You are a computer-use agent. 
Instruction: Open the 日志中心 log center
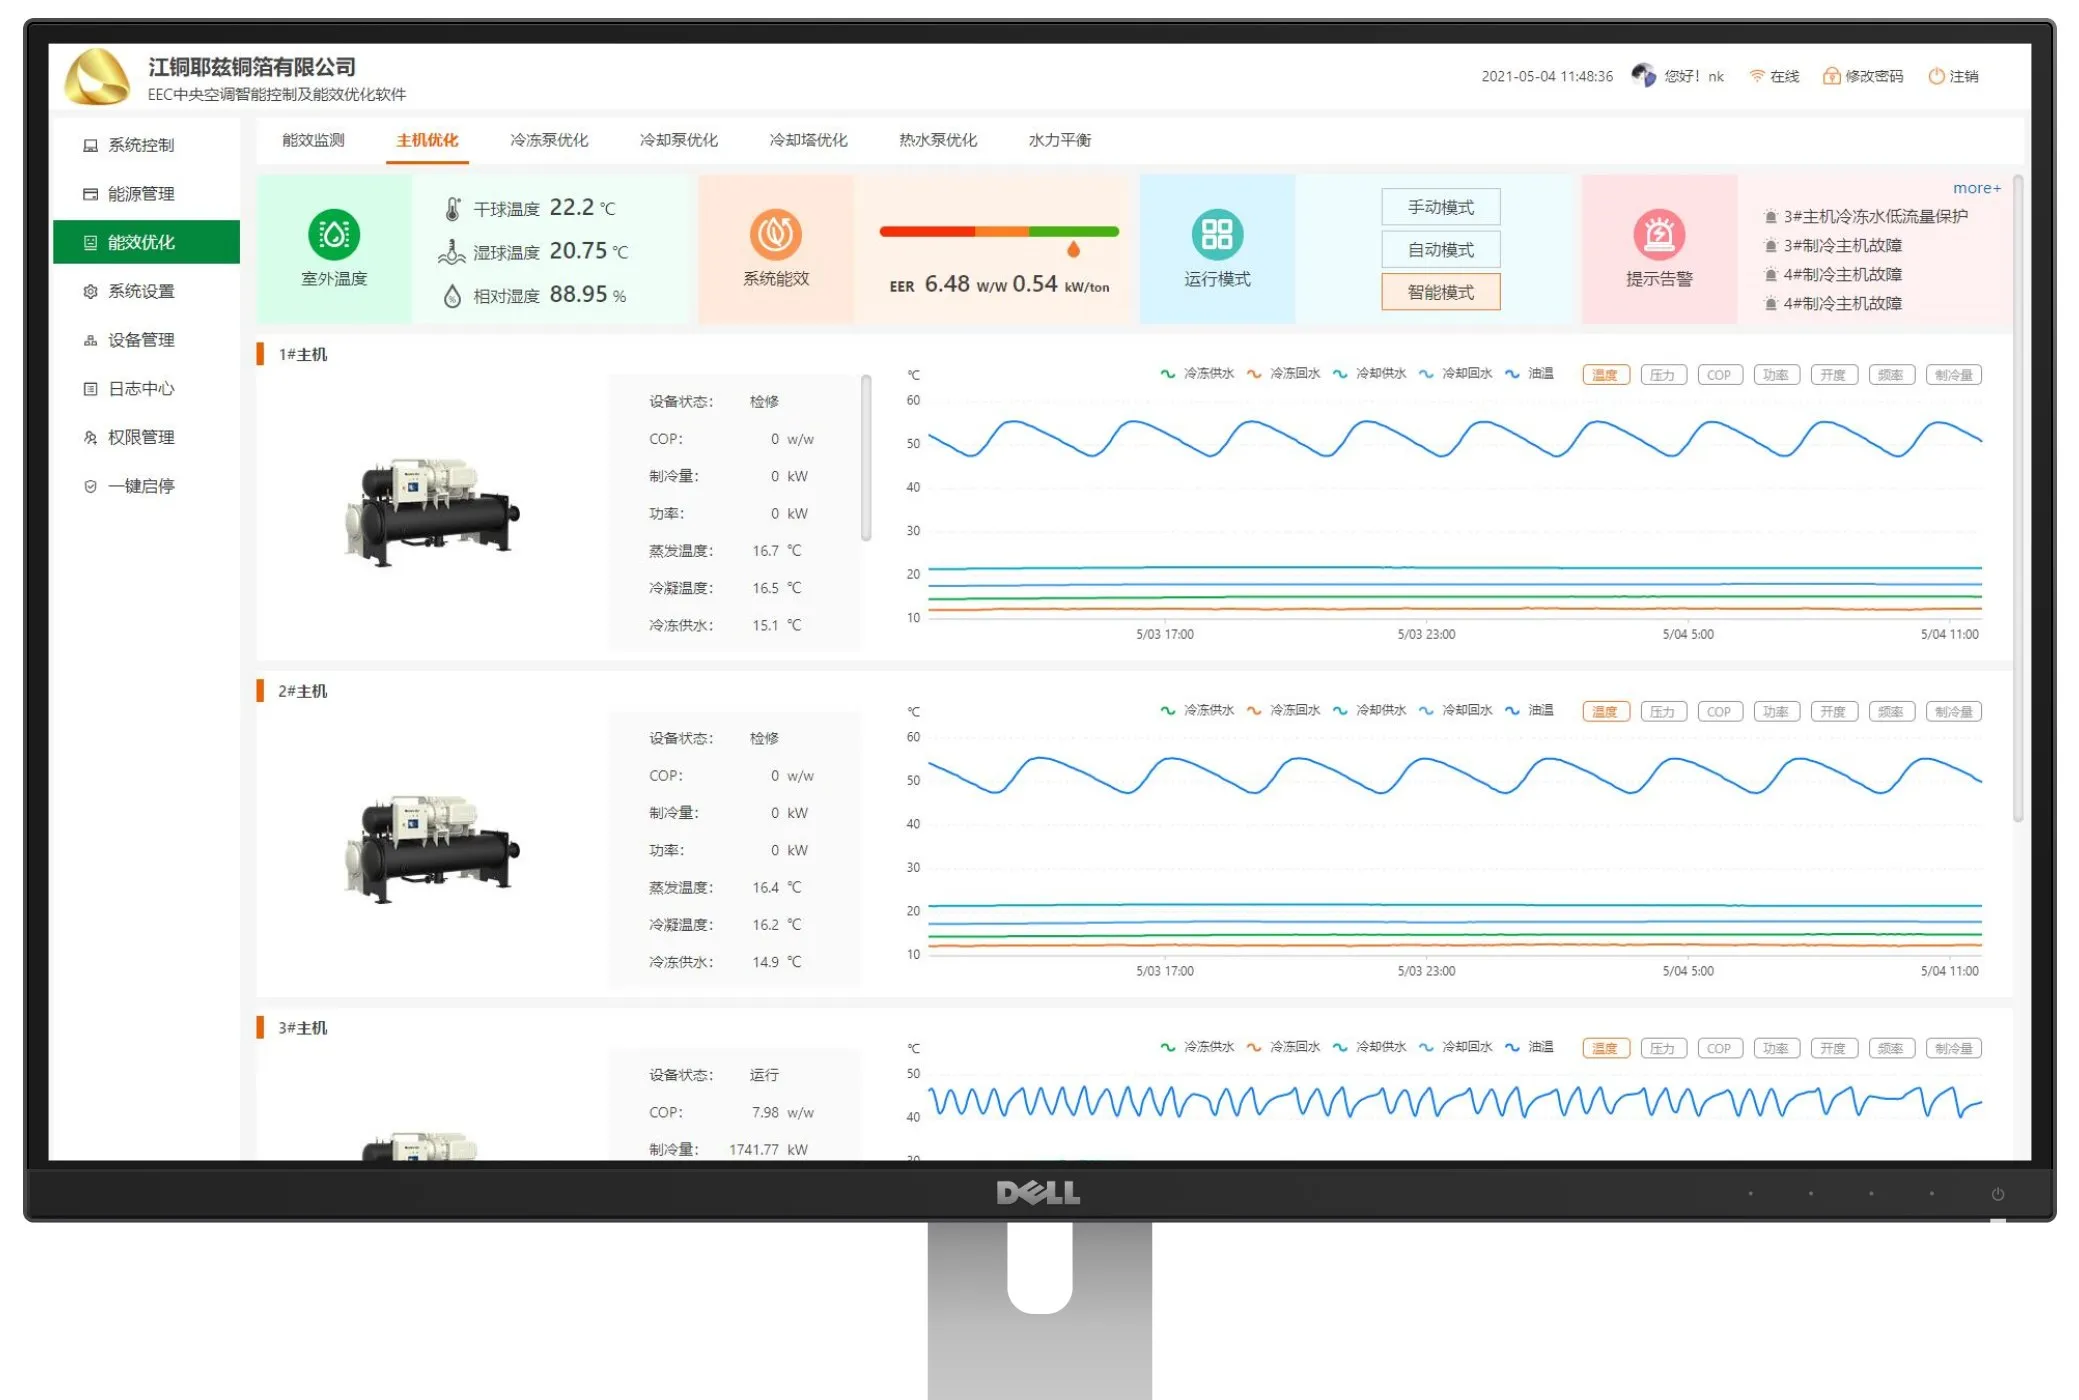(140, 388)
